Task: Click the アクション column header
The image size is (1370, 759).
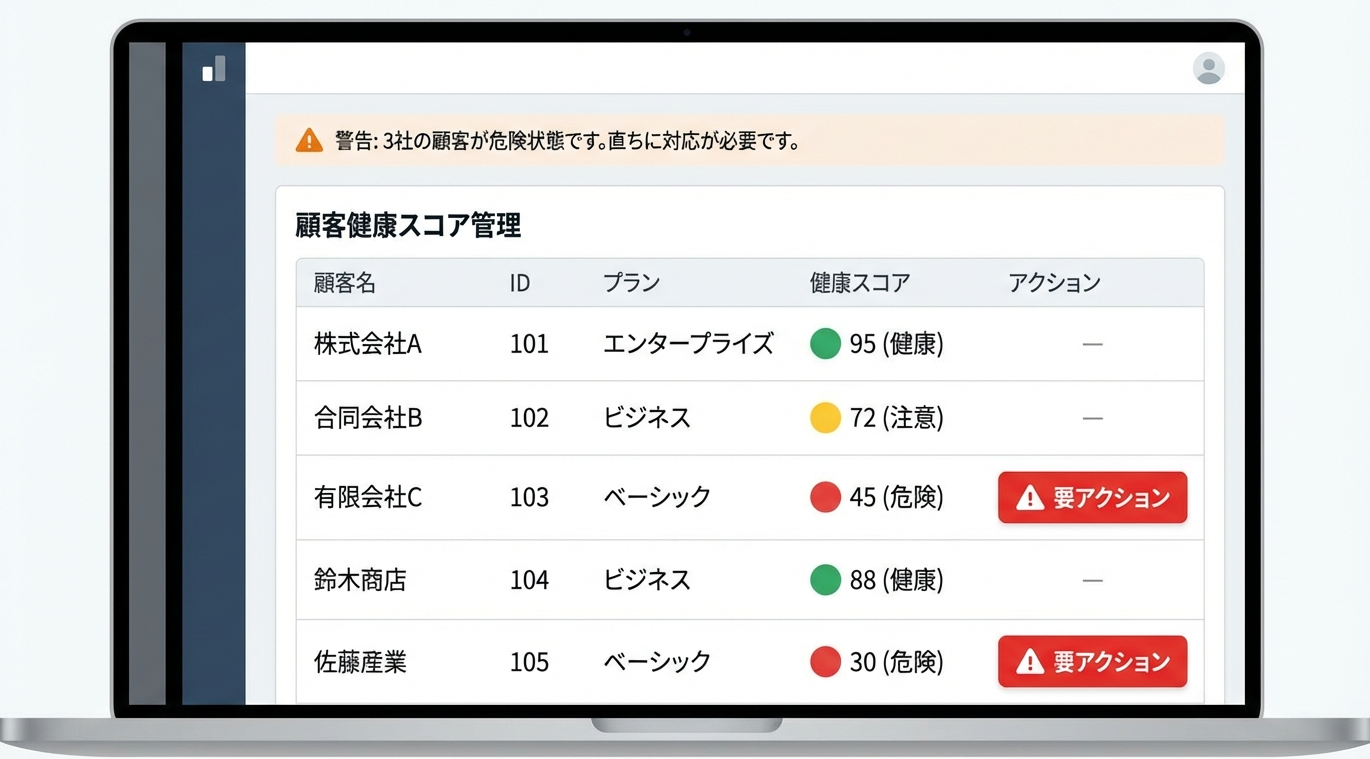Action: point(1054,283)
